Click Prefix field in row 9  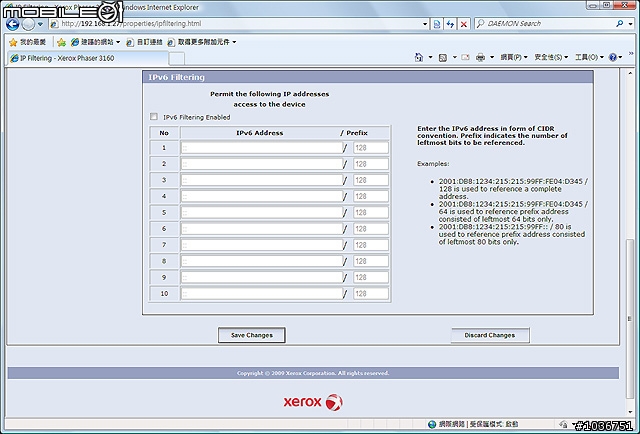(x=371, y=277)
